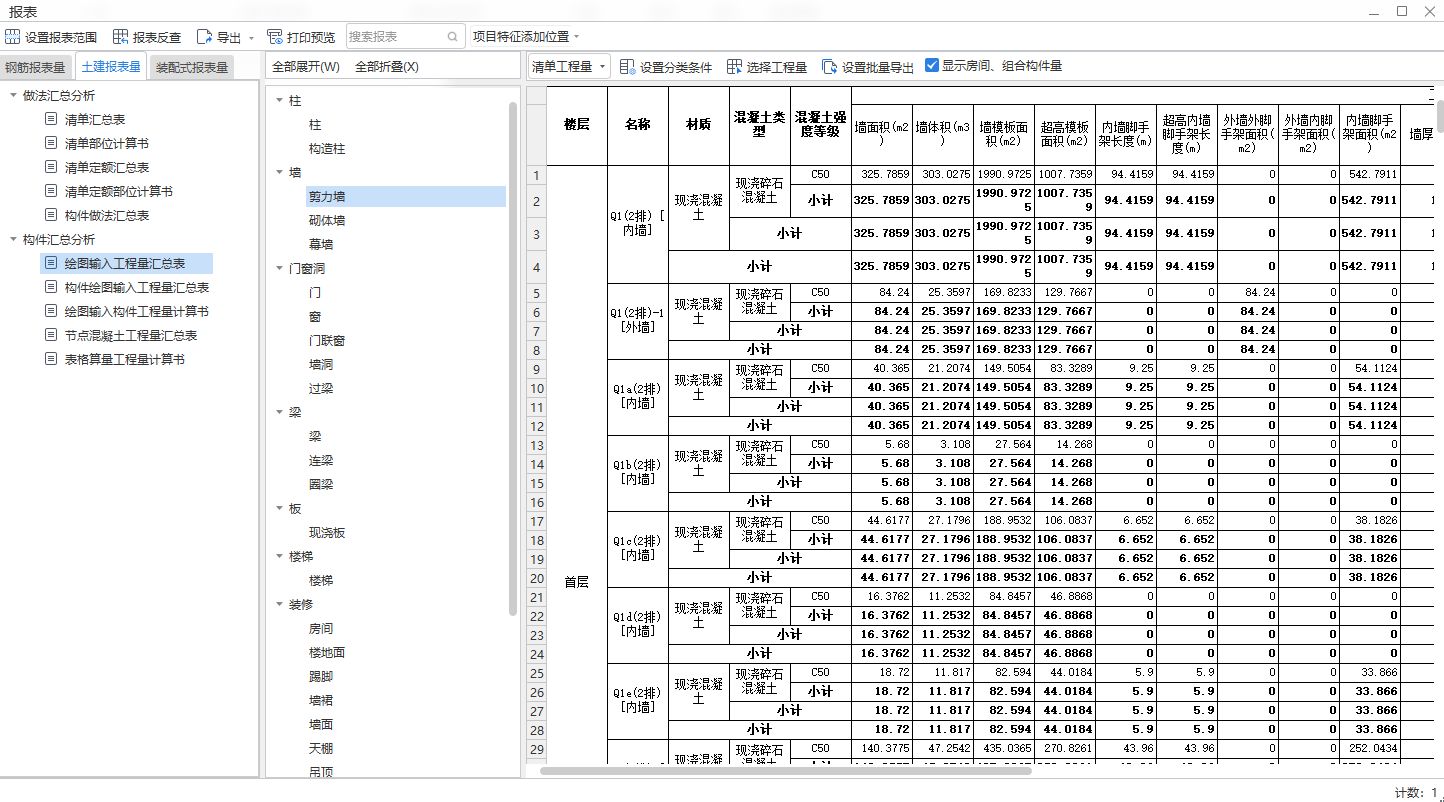This screenshot has height=802, width=1444.
Task: Select 楼地面 in component list
Action: click(x=327, y=652)
